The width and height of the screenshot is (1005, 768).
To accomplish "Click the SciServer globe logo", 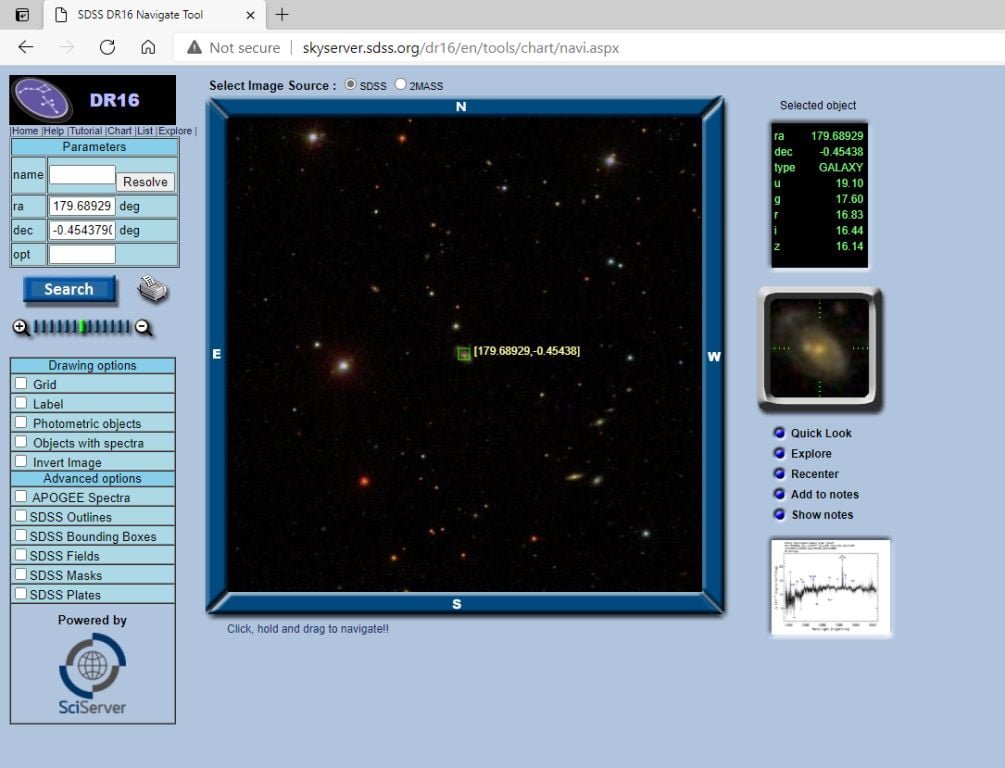I will (92, 667).
